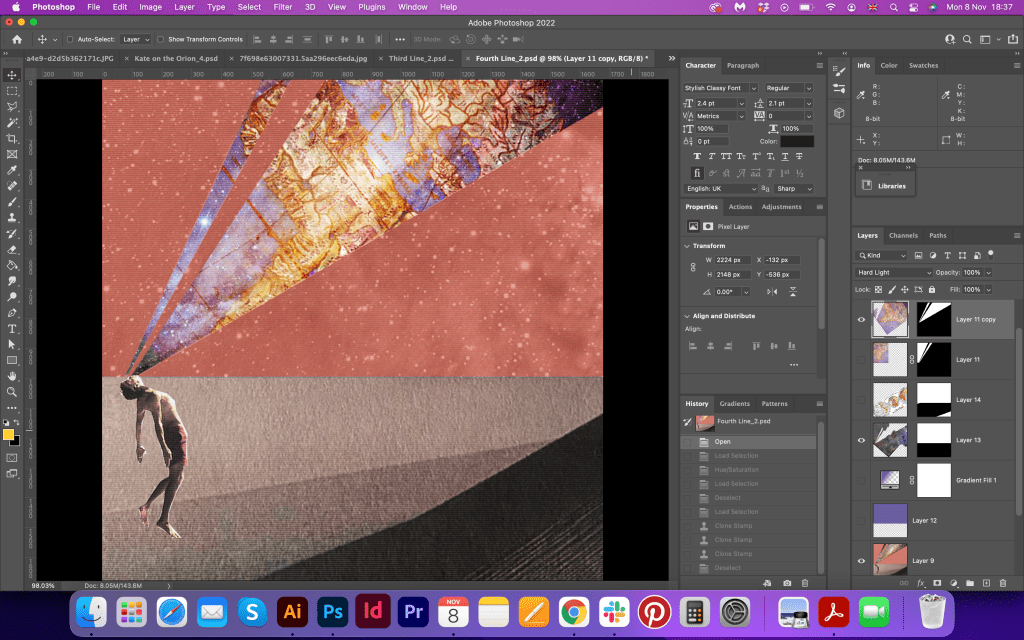Add layer style via fx icon
This screenshot has height=640, width=1024.
920,582
